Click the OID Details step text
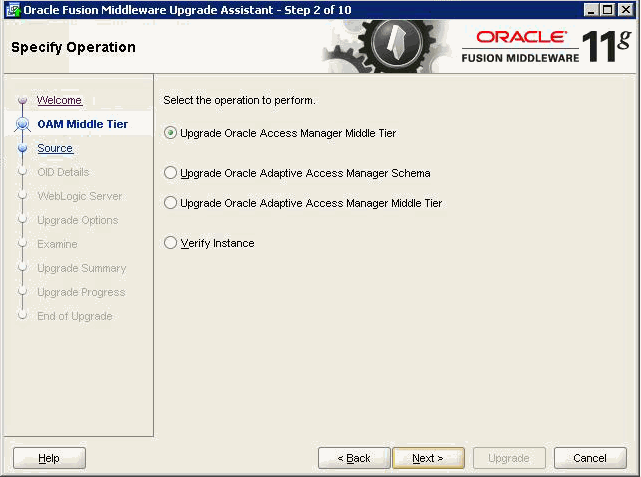The image size is (641, 477). pos(63,172)
